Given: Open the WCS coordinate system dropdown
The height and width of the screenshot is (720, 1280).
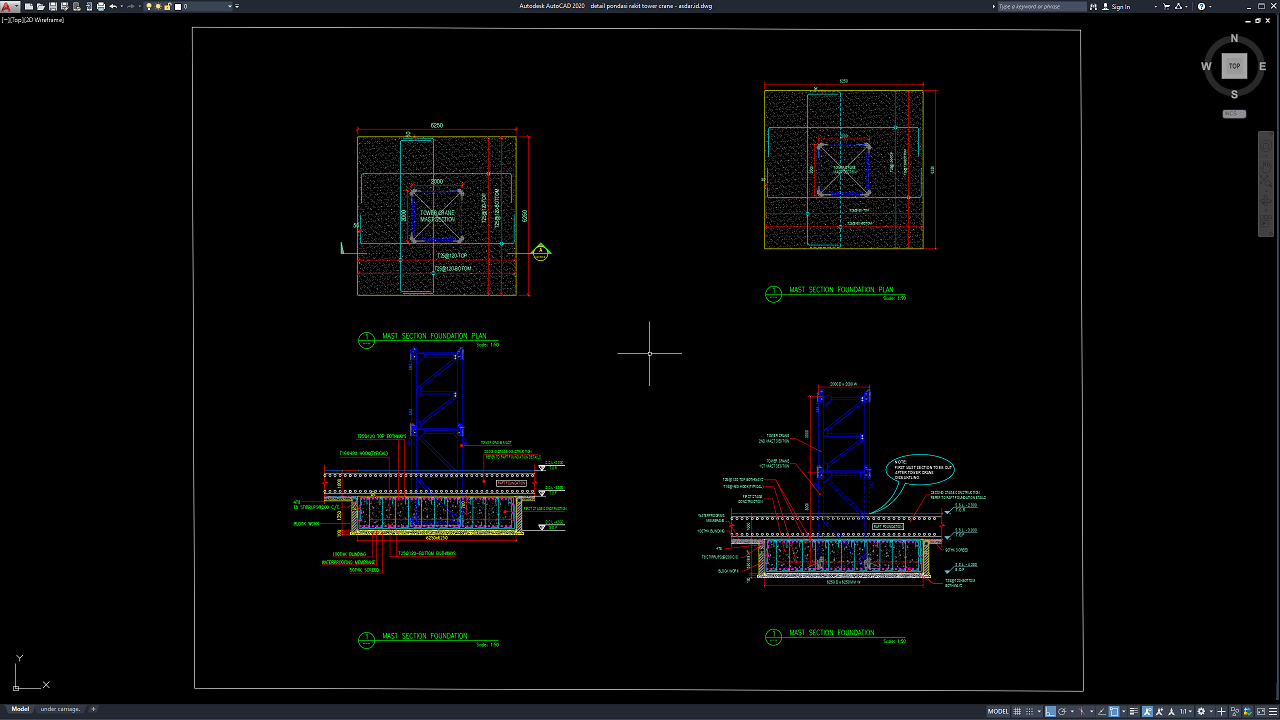Looking at the screenshot, I should point(1234,114).
